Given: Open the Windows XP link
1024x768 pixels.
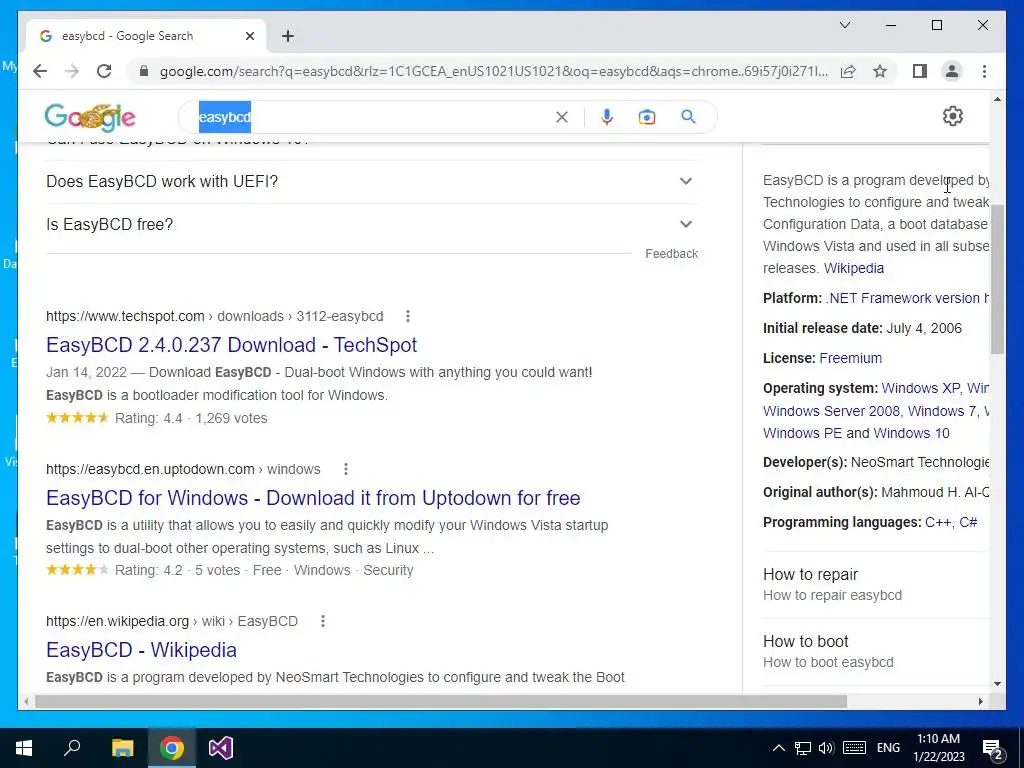Looking at the screenshot, I should 921,389.
